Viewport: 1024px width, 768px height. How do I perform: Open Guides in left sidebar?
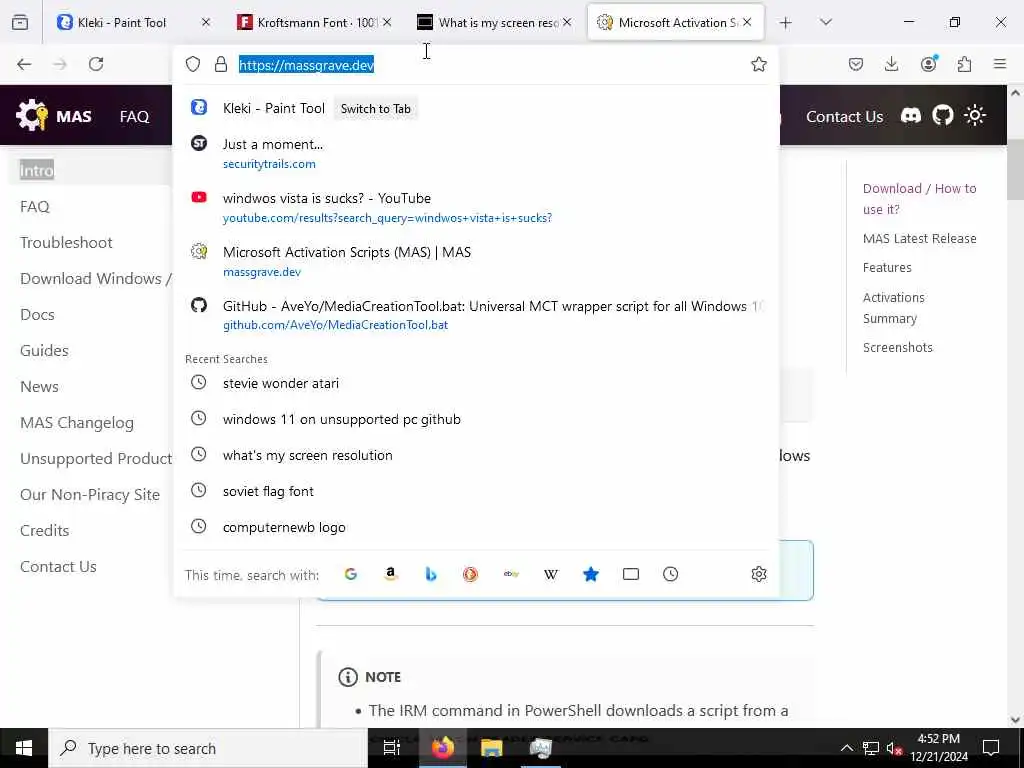pyautogui.click(x=44, y=350)
